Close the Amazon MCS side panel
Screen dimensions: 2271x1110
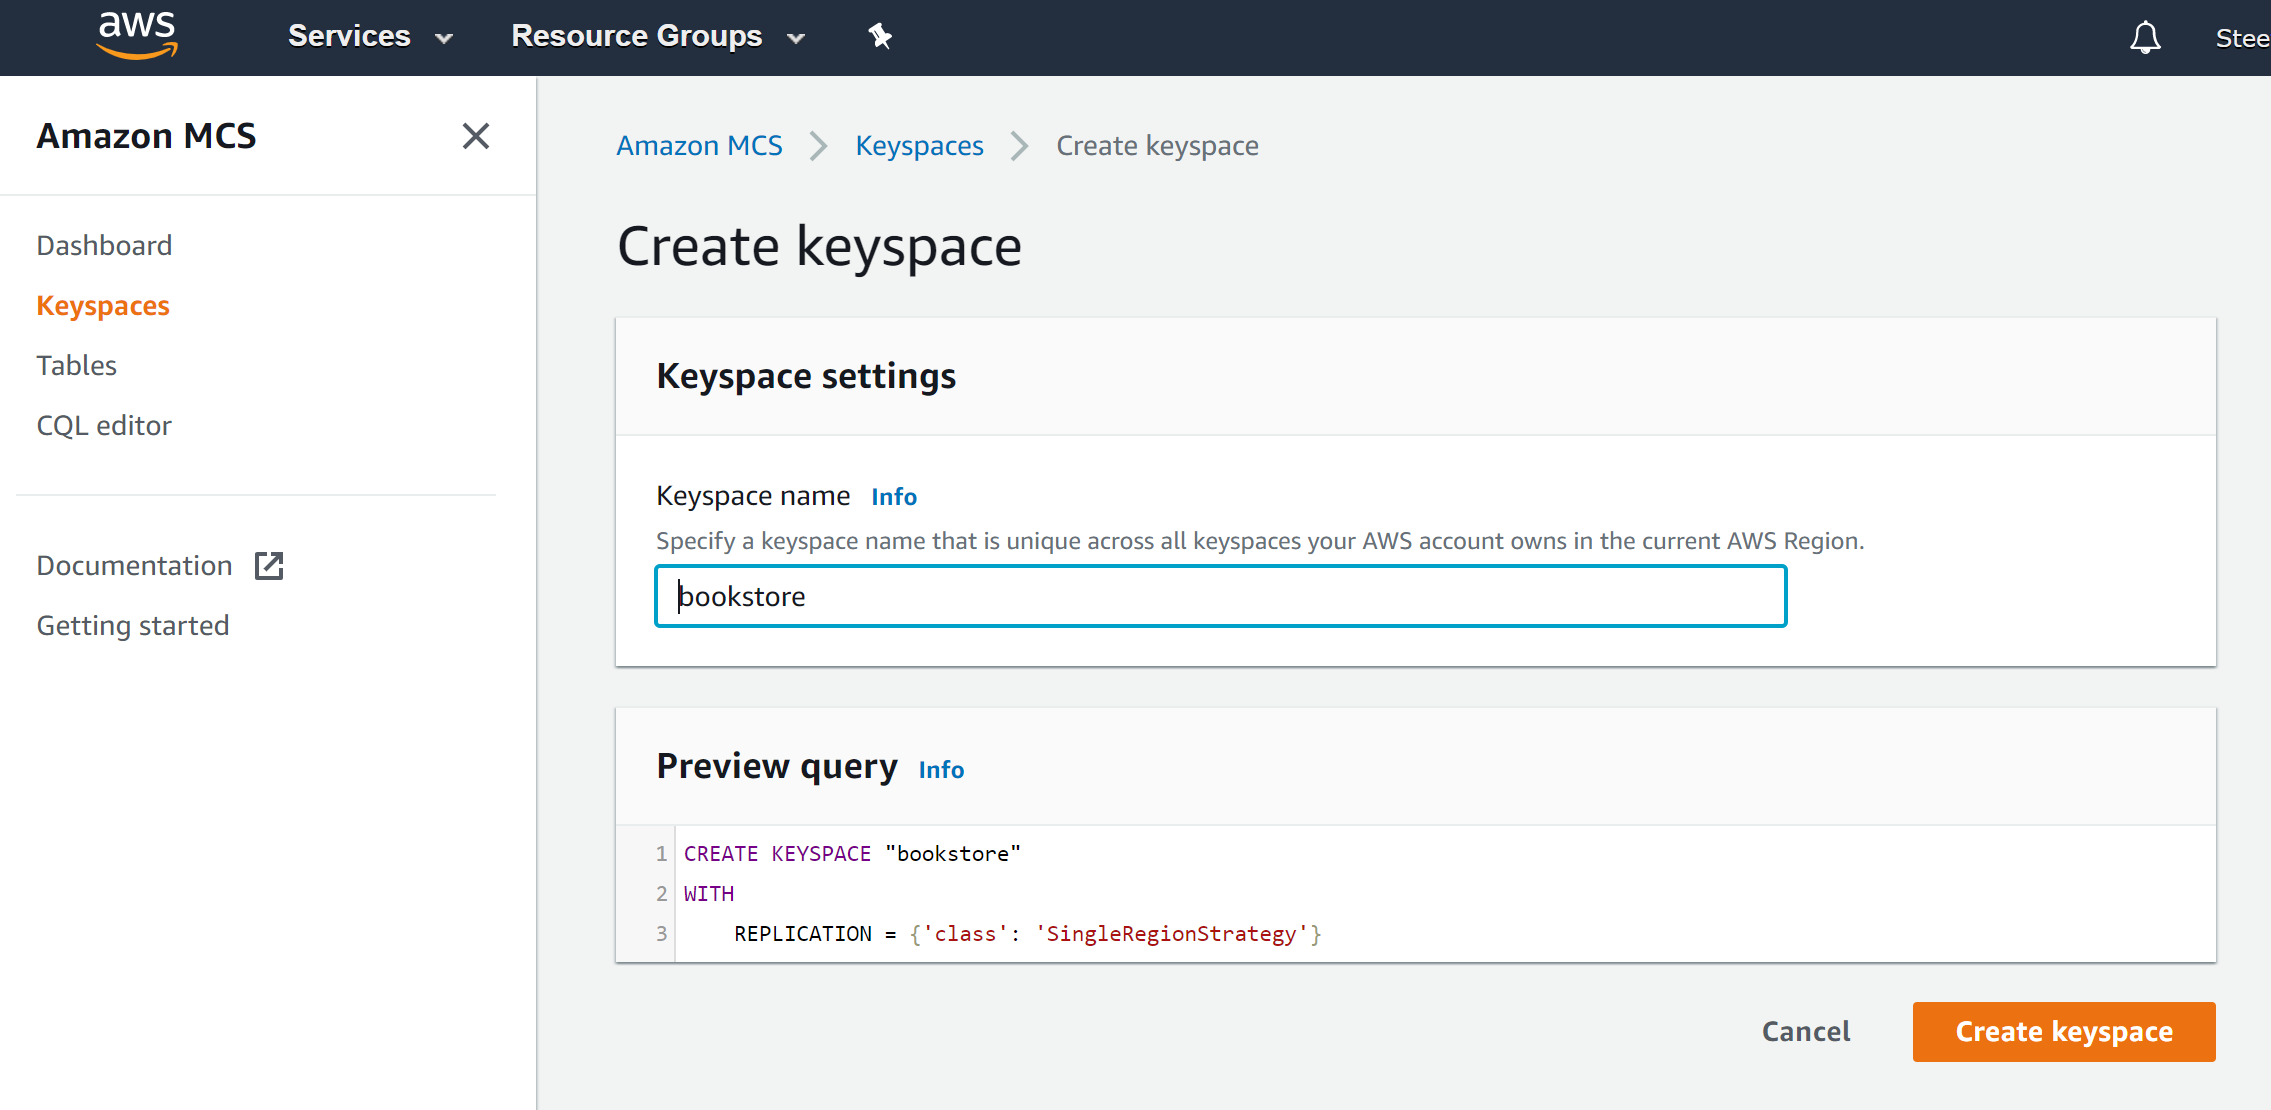click(476, 136)
